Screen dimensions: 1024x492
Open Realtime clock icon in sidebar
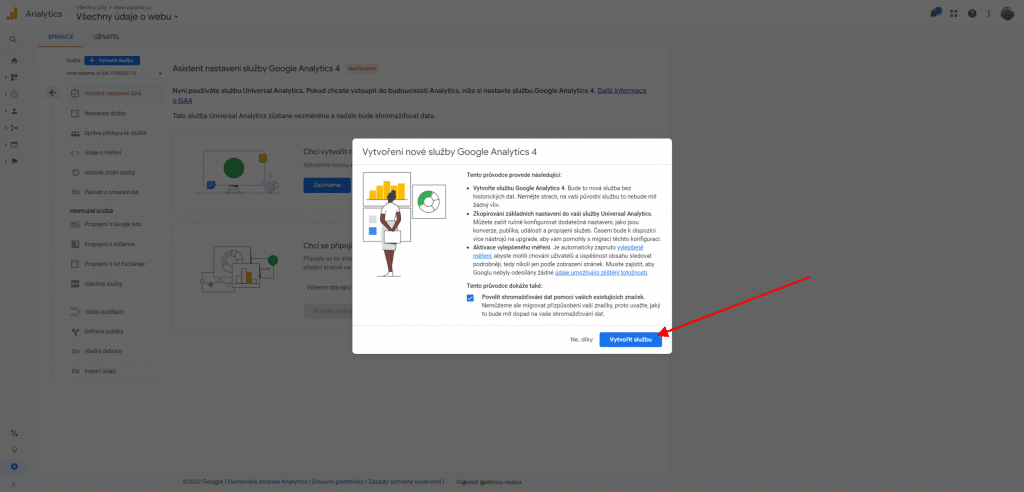coord(14,94)
